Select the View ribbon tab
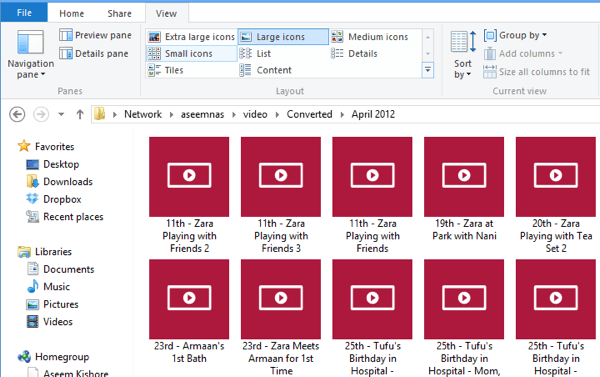The image size is (600, 377). 166,13
